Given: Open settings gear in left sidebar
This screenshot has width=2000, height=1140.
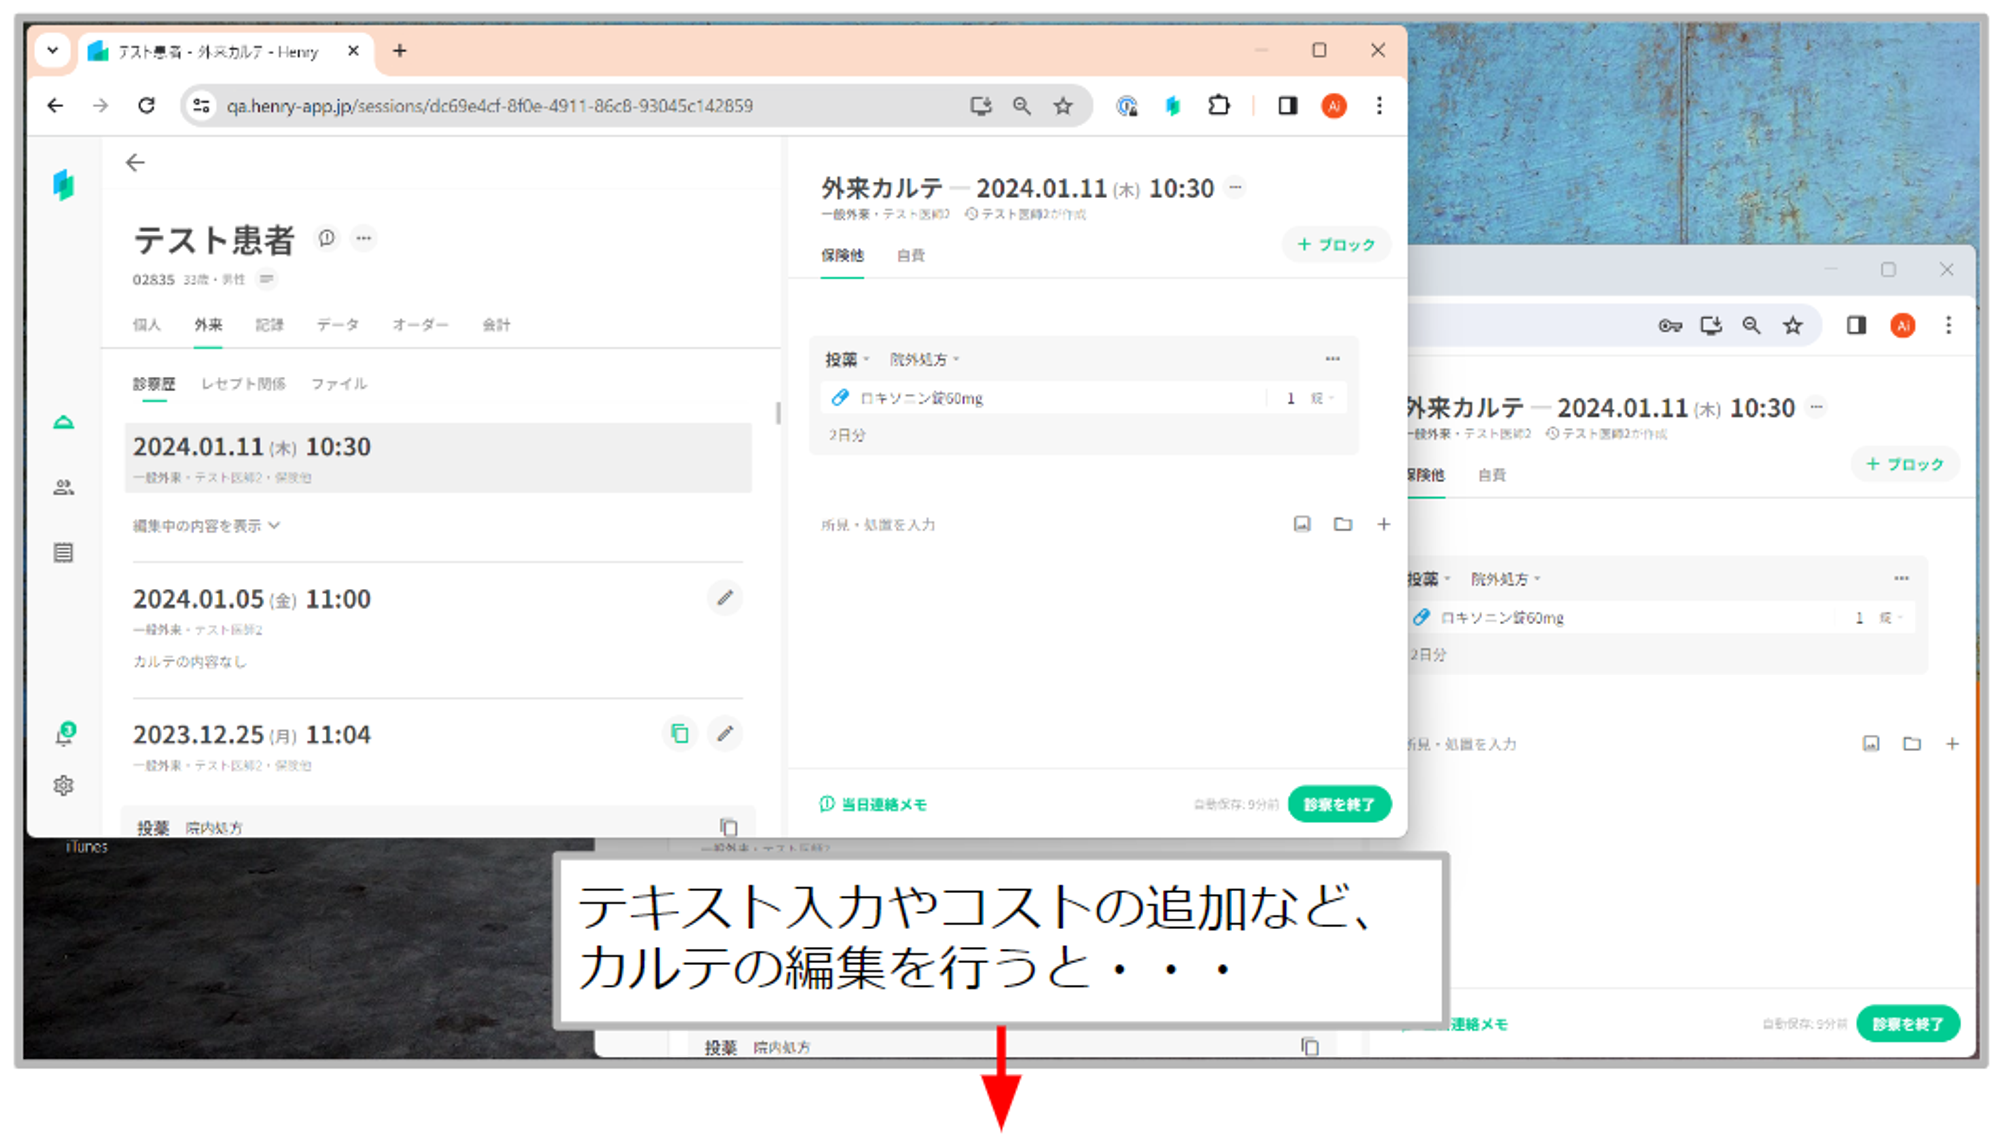Looking at the screenshot, I should point(64,786).
